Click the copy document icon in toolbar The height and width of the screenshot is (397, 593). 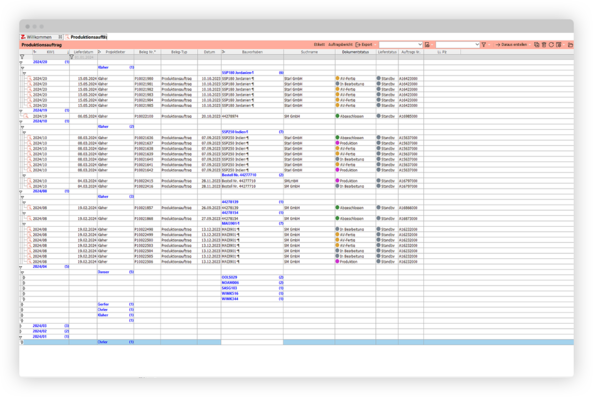(x=537, y=45)
